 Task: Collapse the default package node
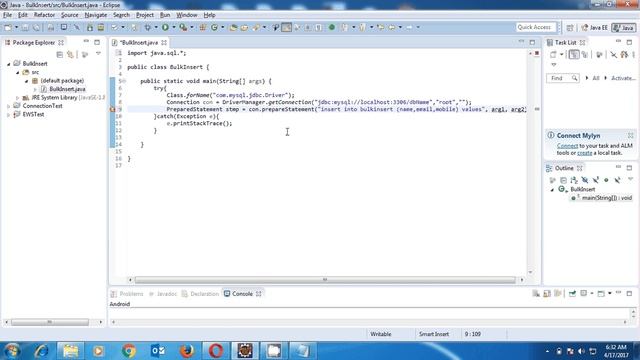[x=27, y=81]
